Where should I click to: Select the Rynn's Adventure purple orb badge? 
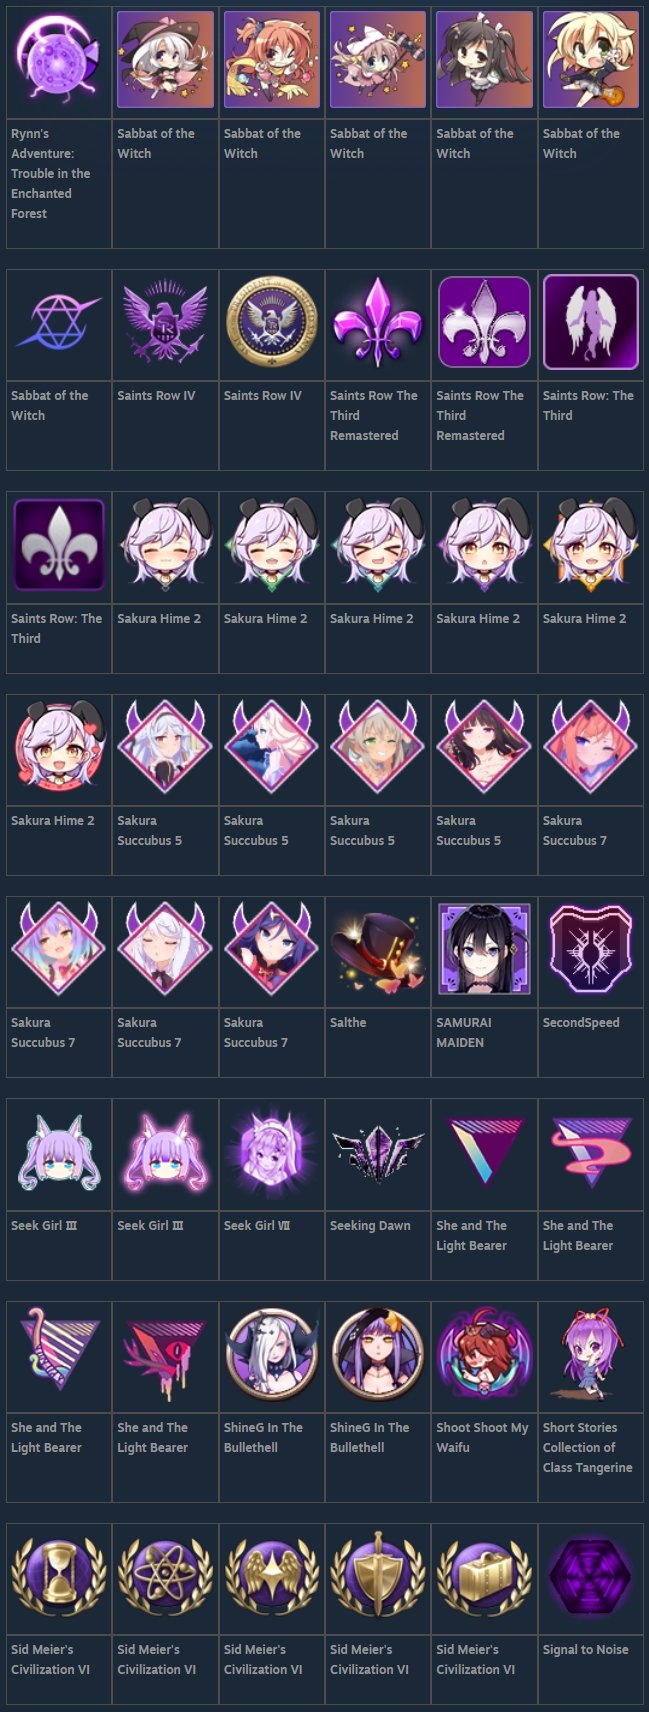pos(59,60)
